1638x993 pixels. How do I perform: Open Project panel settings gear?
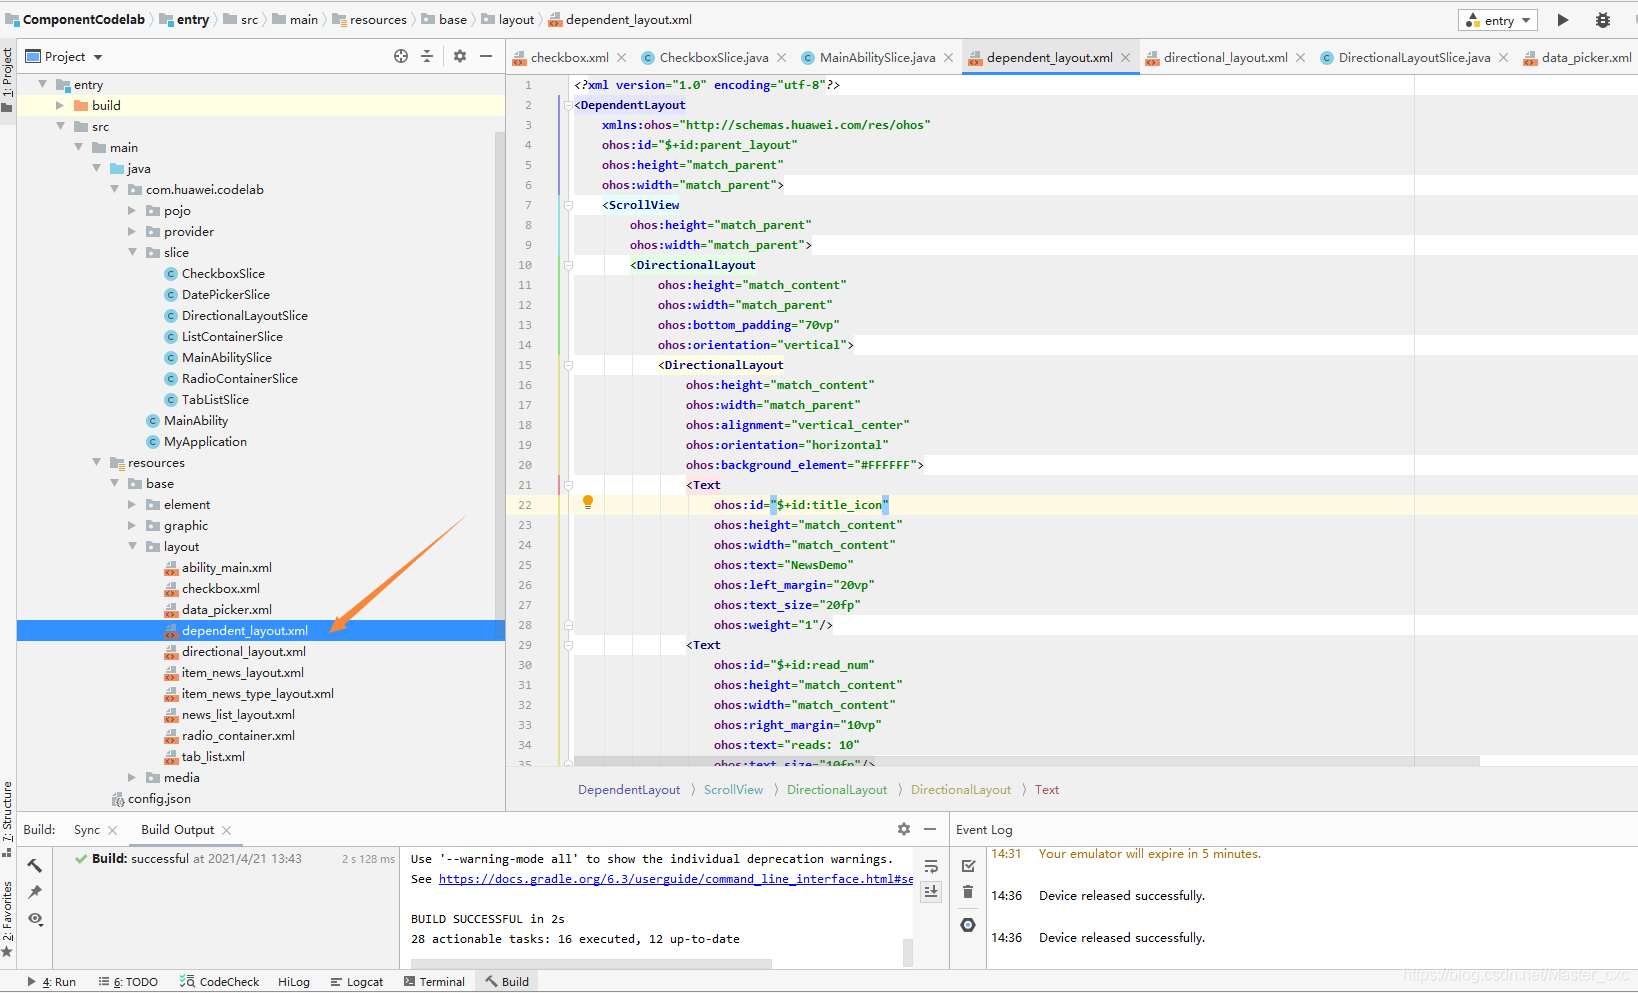460,56
